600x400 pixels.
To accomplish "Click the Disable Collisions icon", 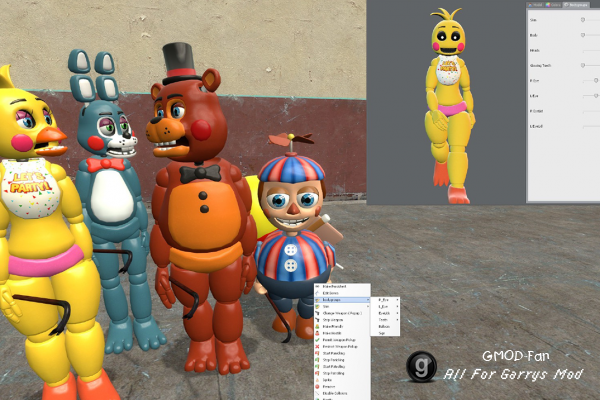I will coord(317,393).
